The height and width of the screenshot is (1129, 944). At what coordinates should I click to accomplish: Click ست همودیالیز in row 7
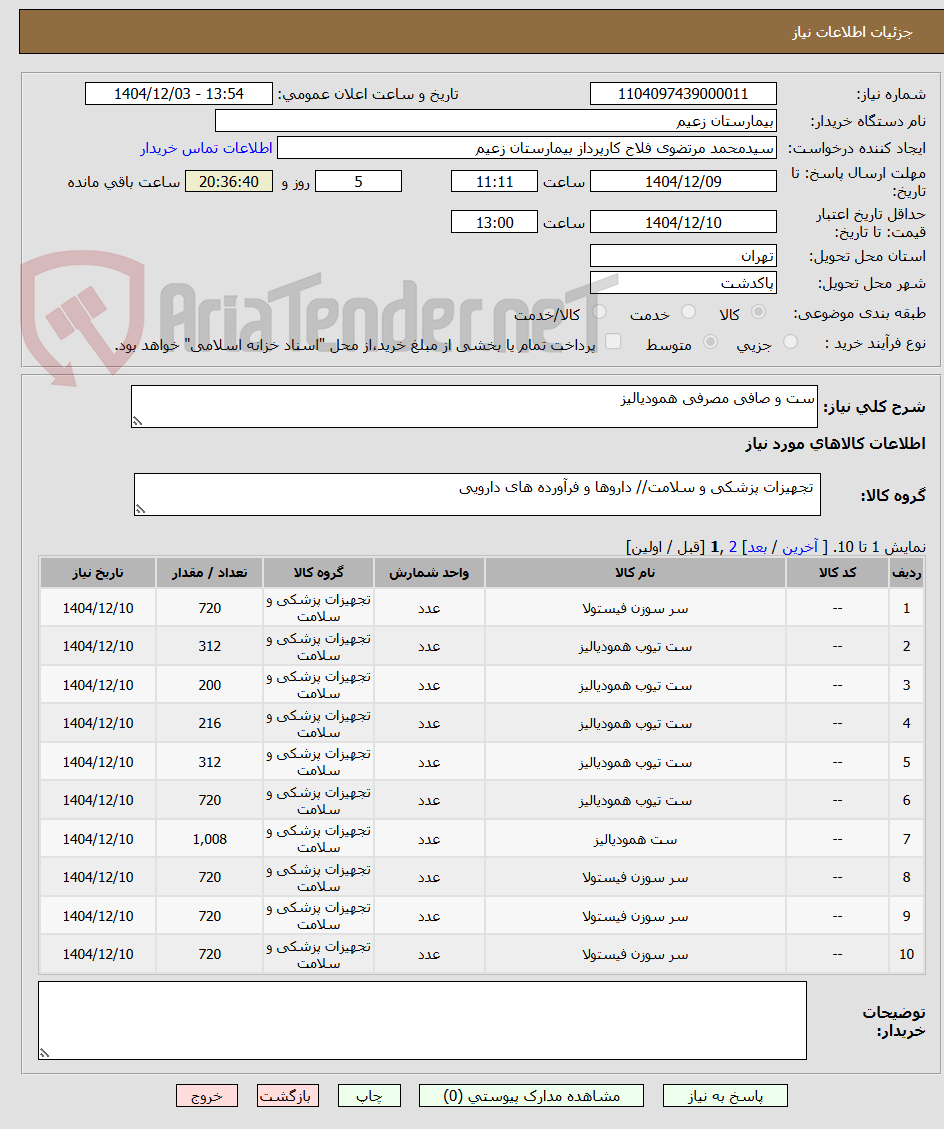tap(635, 840)
